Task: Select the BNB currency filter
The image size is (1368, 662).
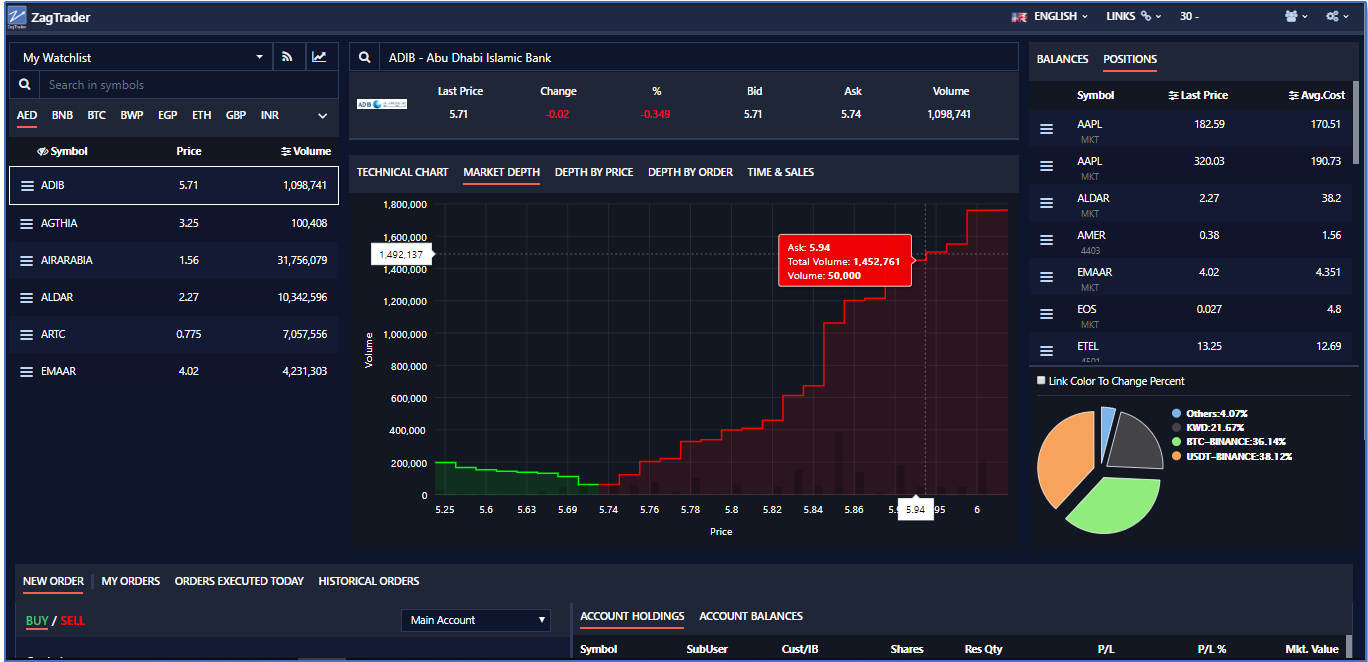Action: 62,115
